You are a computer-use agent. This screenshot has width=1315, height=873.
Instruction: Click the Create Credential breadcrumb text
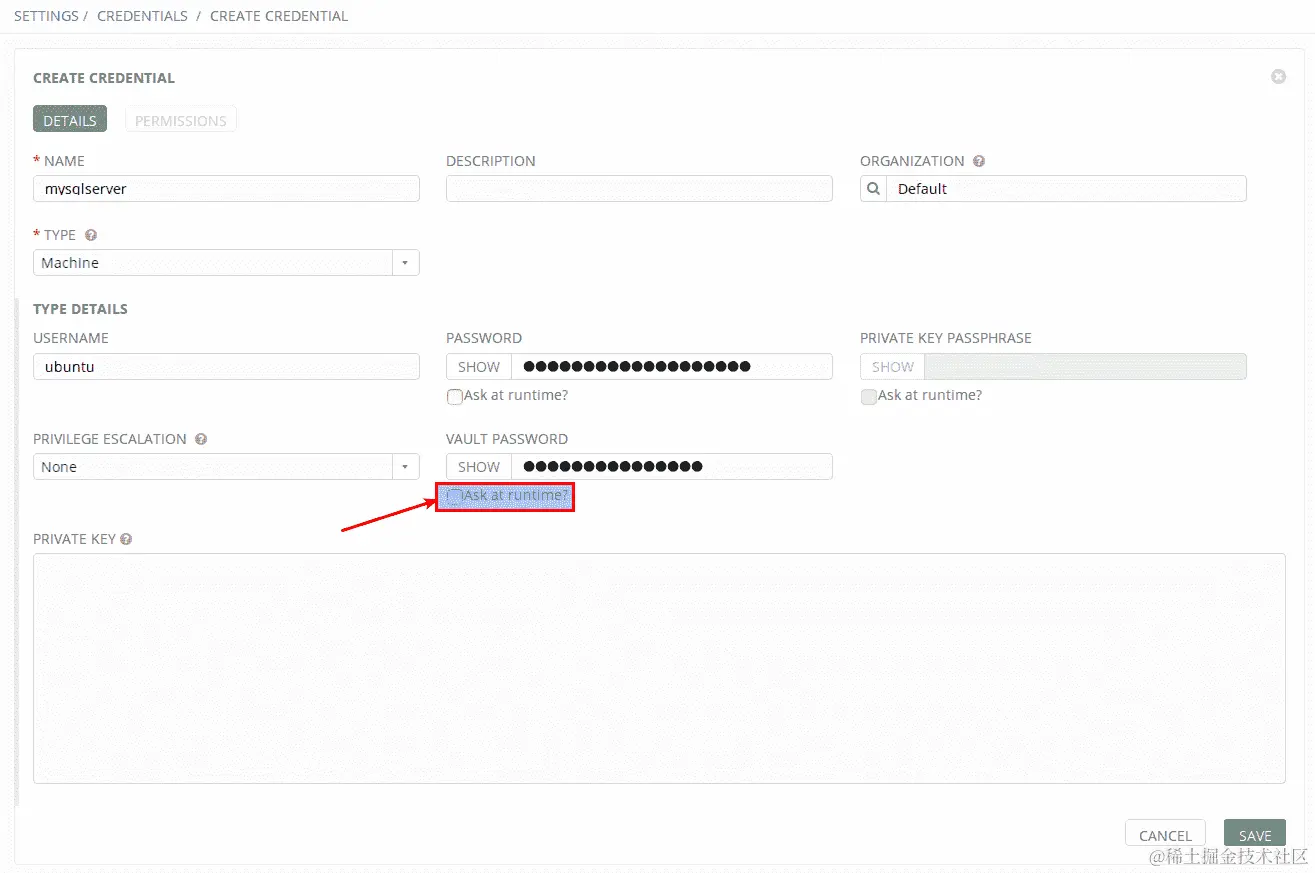tap(279, 16)
